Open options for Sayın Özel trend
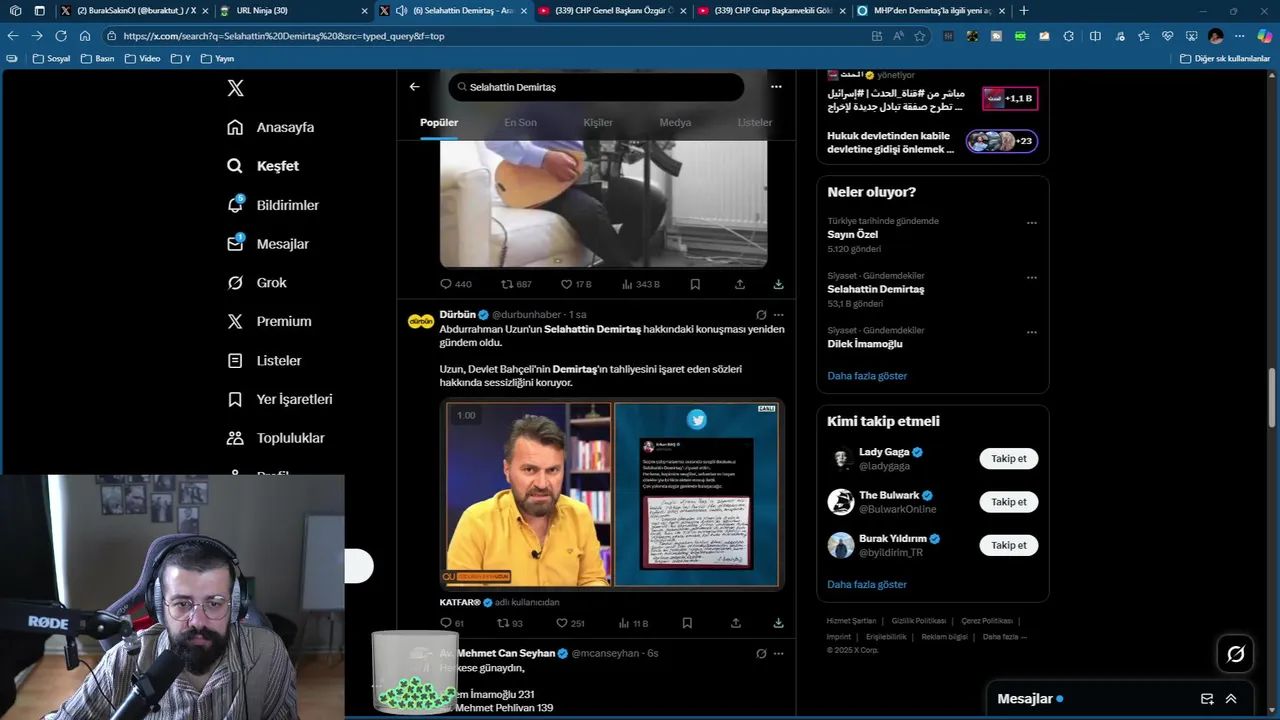Viewport: 1280px width, 720px height. pyautogui.click(x=1032, y=223)
